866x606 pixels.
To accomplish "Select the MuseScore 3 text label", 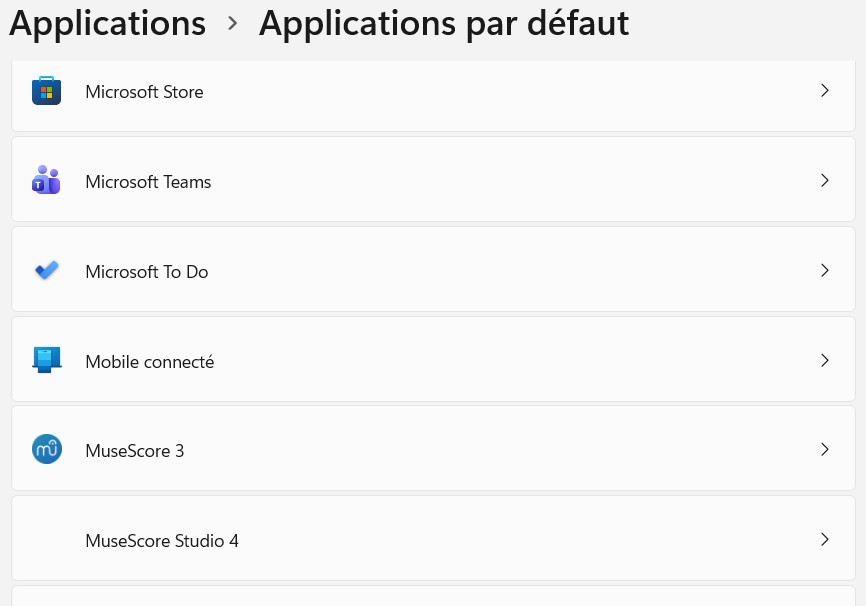I will [x=135, y=451].
